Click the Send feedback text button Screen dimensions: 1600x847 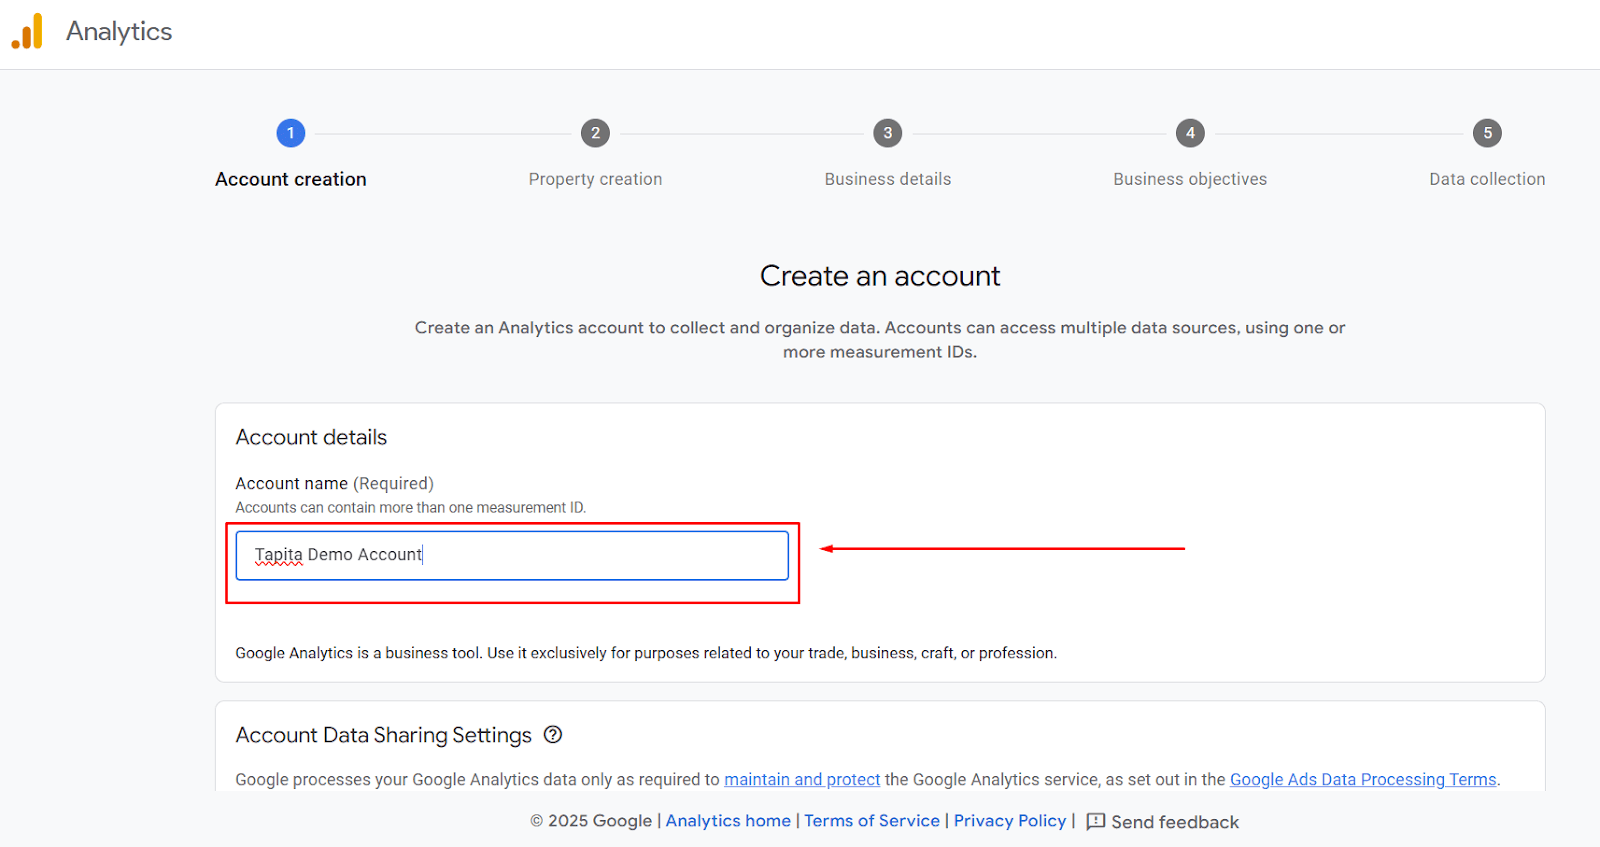click(x=1175, y=822)
